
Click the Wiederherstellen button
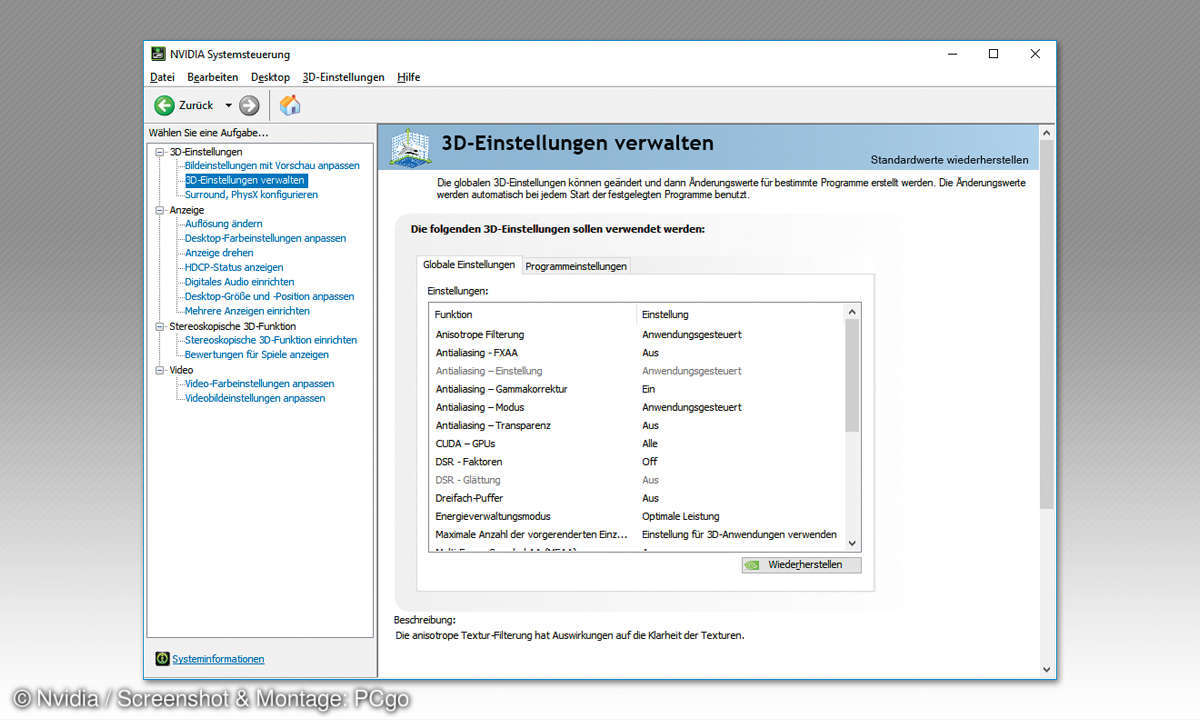(x=801, y=565)
